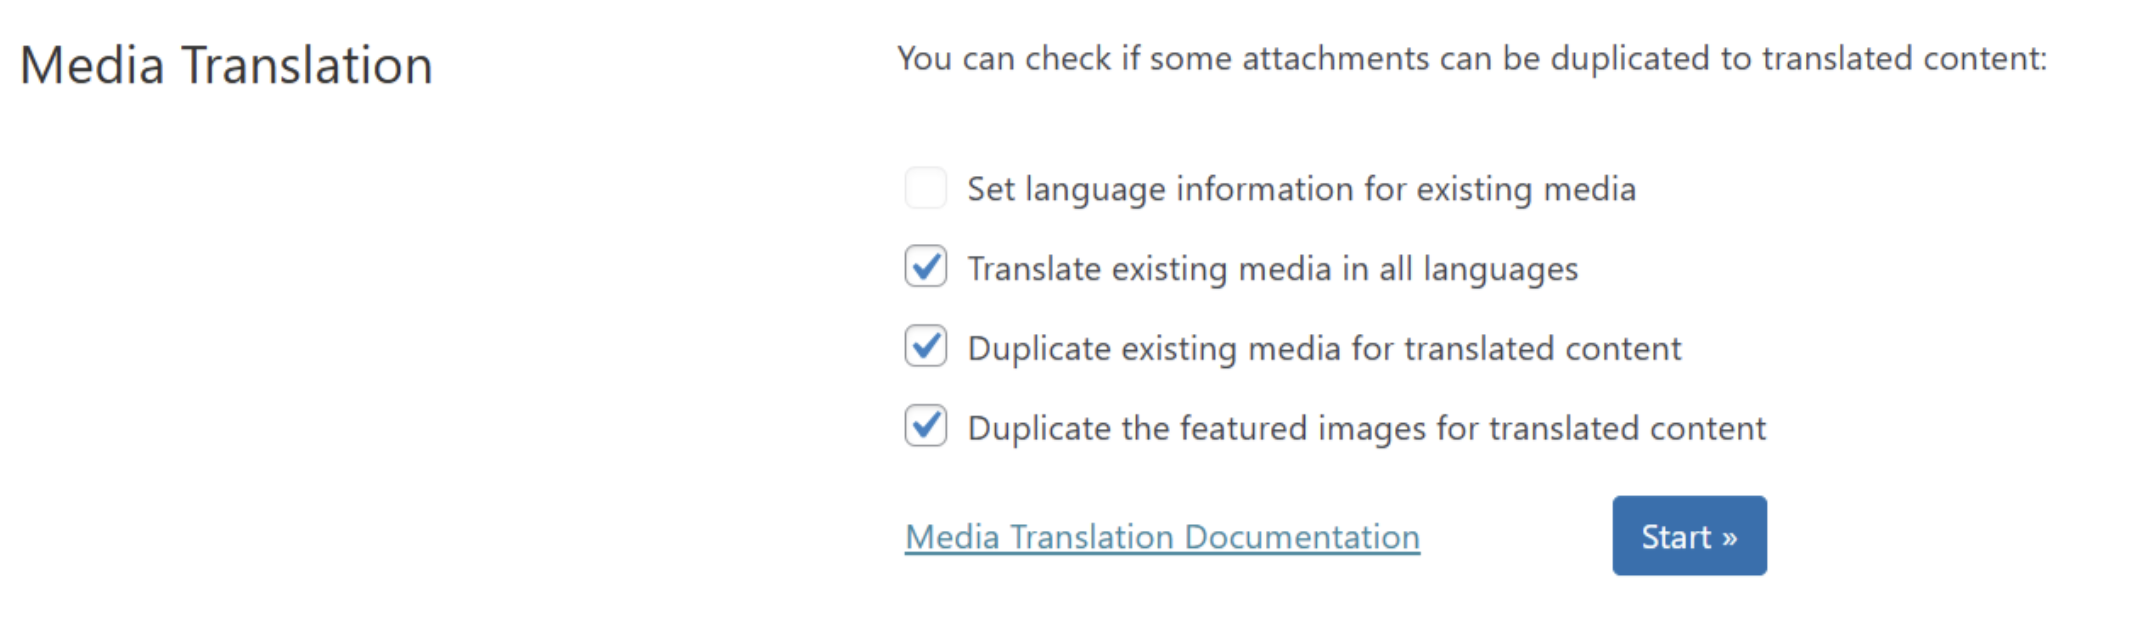Click the 'Translate existing media in all languages' label
Viewport: 2148px width, 630px height.
click(x=1272, y=270)
